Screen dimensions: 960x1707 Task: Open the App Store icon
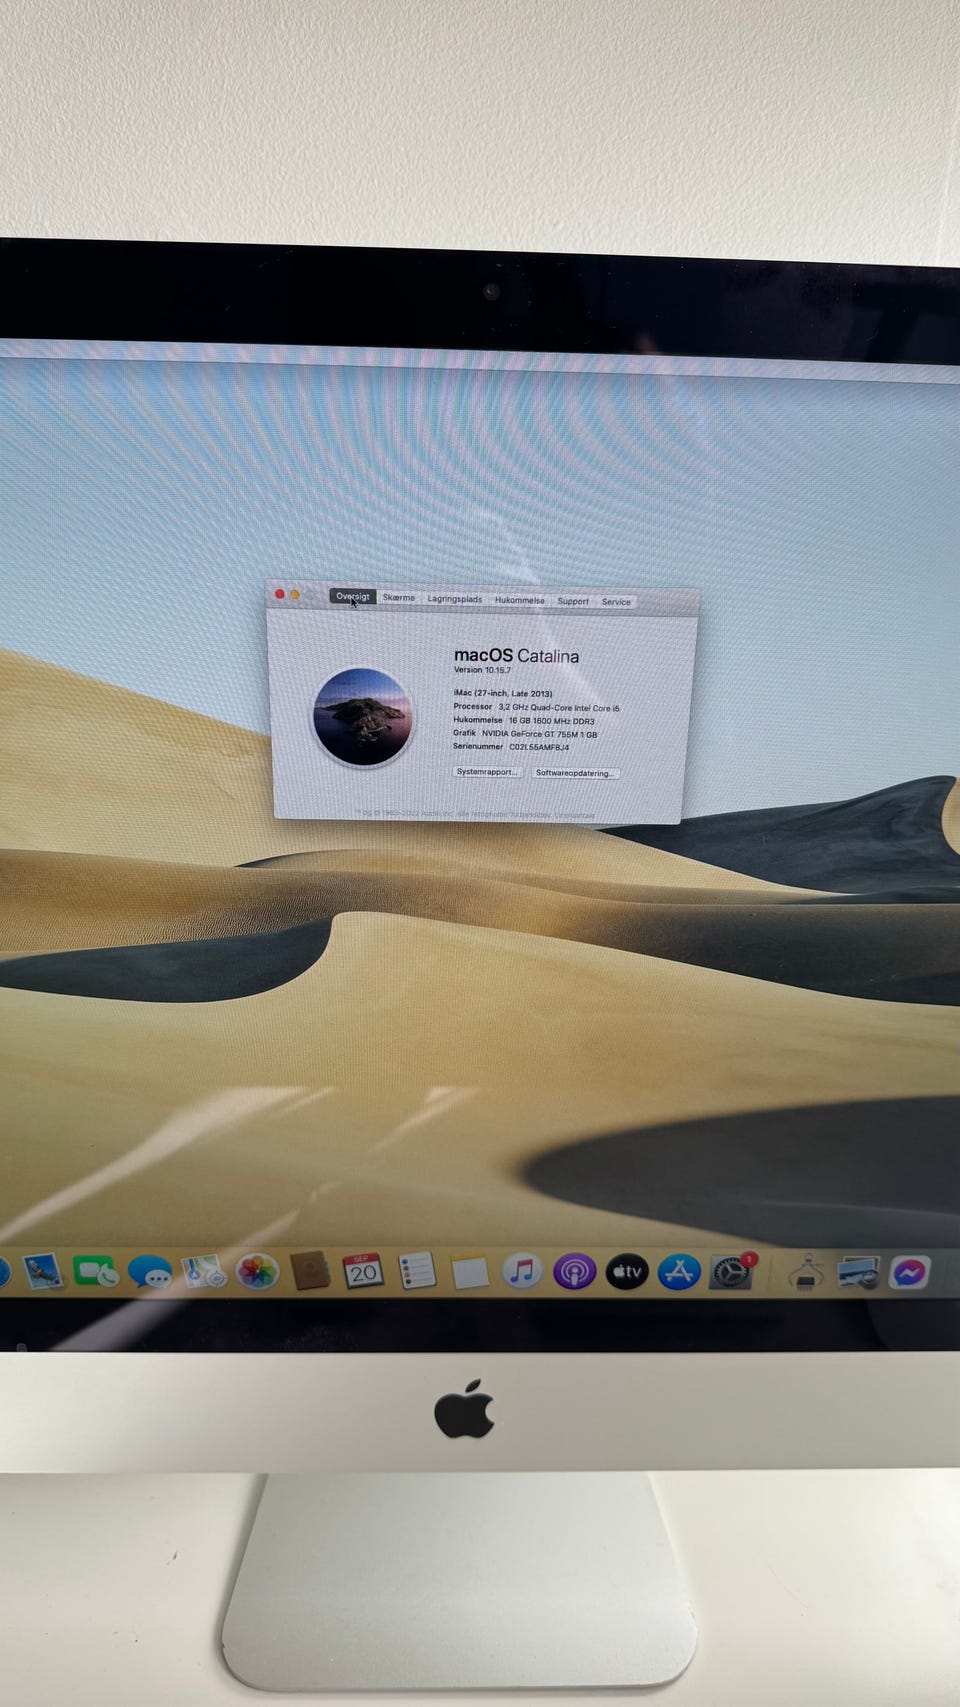point(680,1271)
